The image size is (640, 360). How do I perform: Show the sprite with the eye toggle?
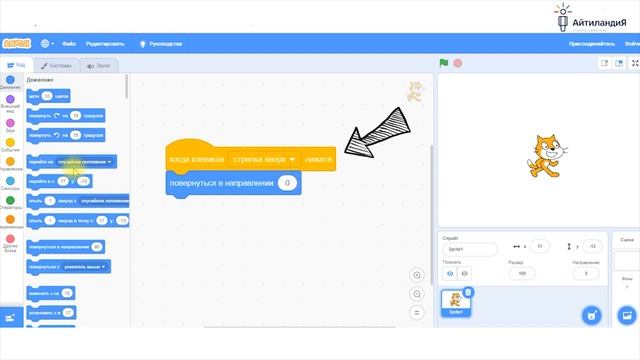pyautogui.click(x=450, y=274)
